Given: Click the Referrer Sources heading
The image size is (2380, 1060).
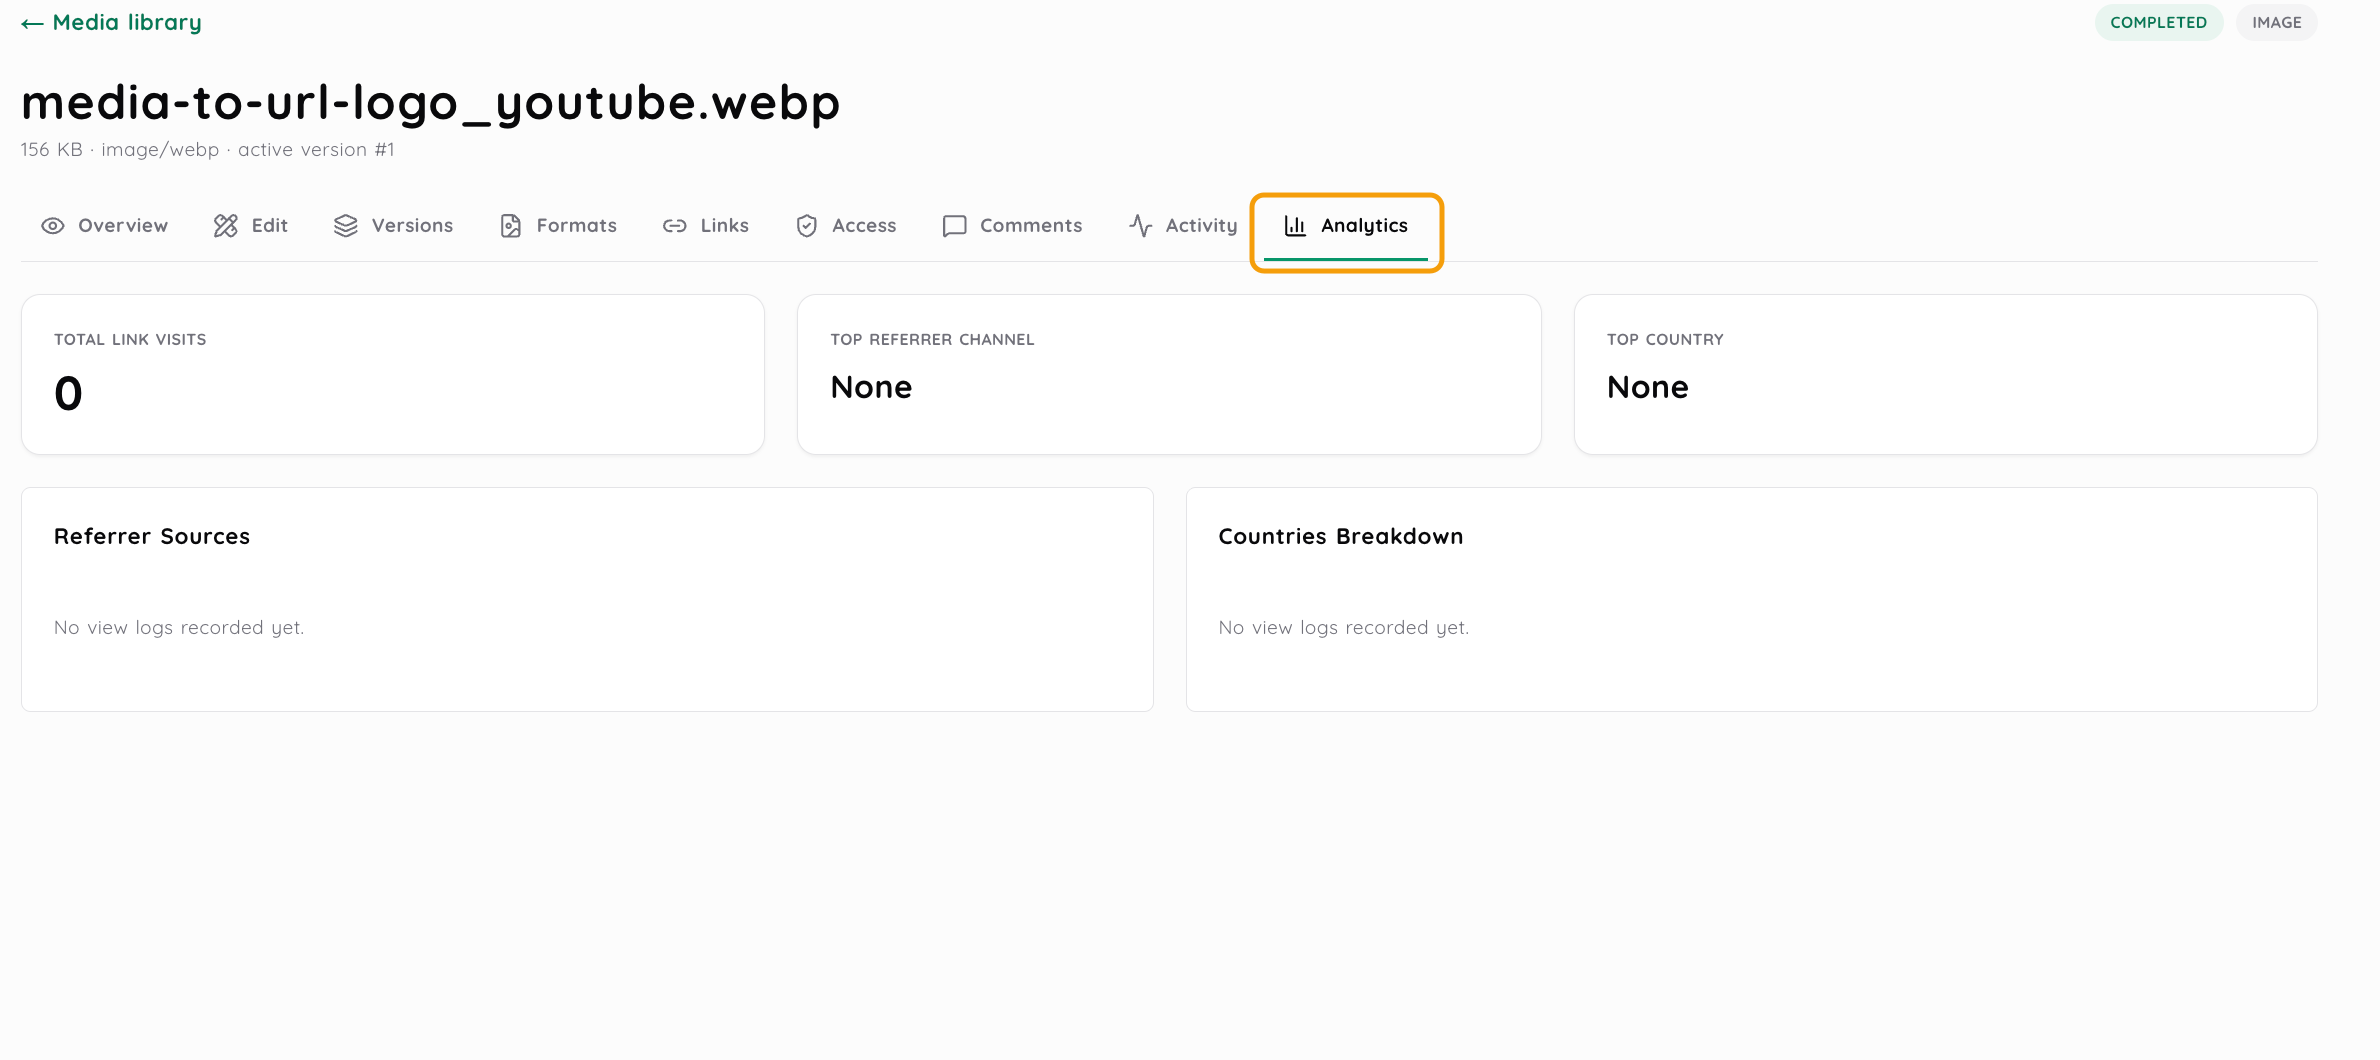Looking at the screenshot, I should [152, 537].
